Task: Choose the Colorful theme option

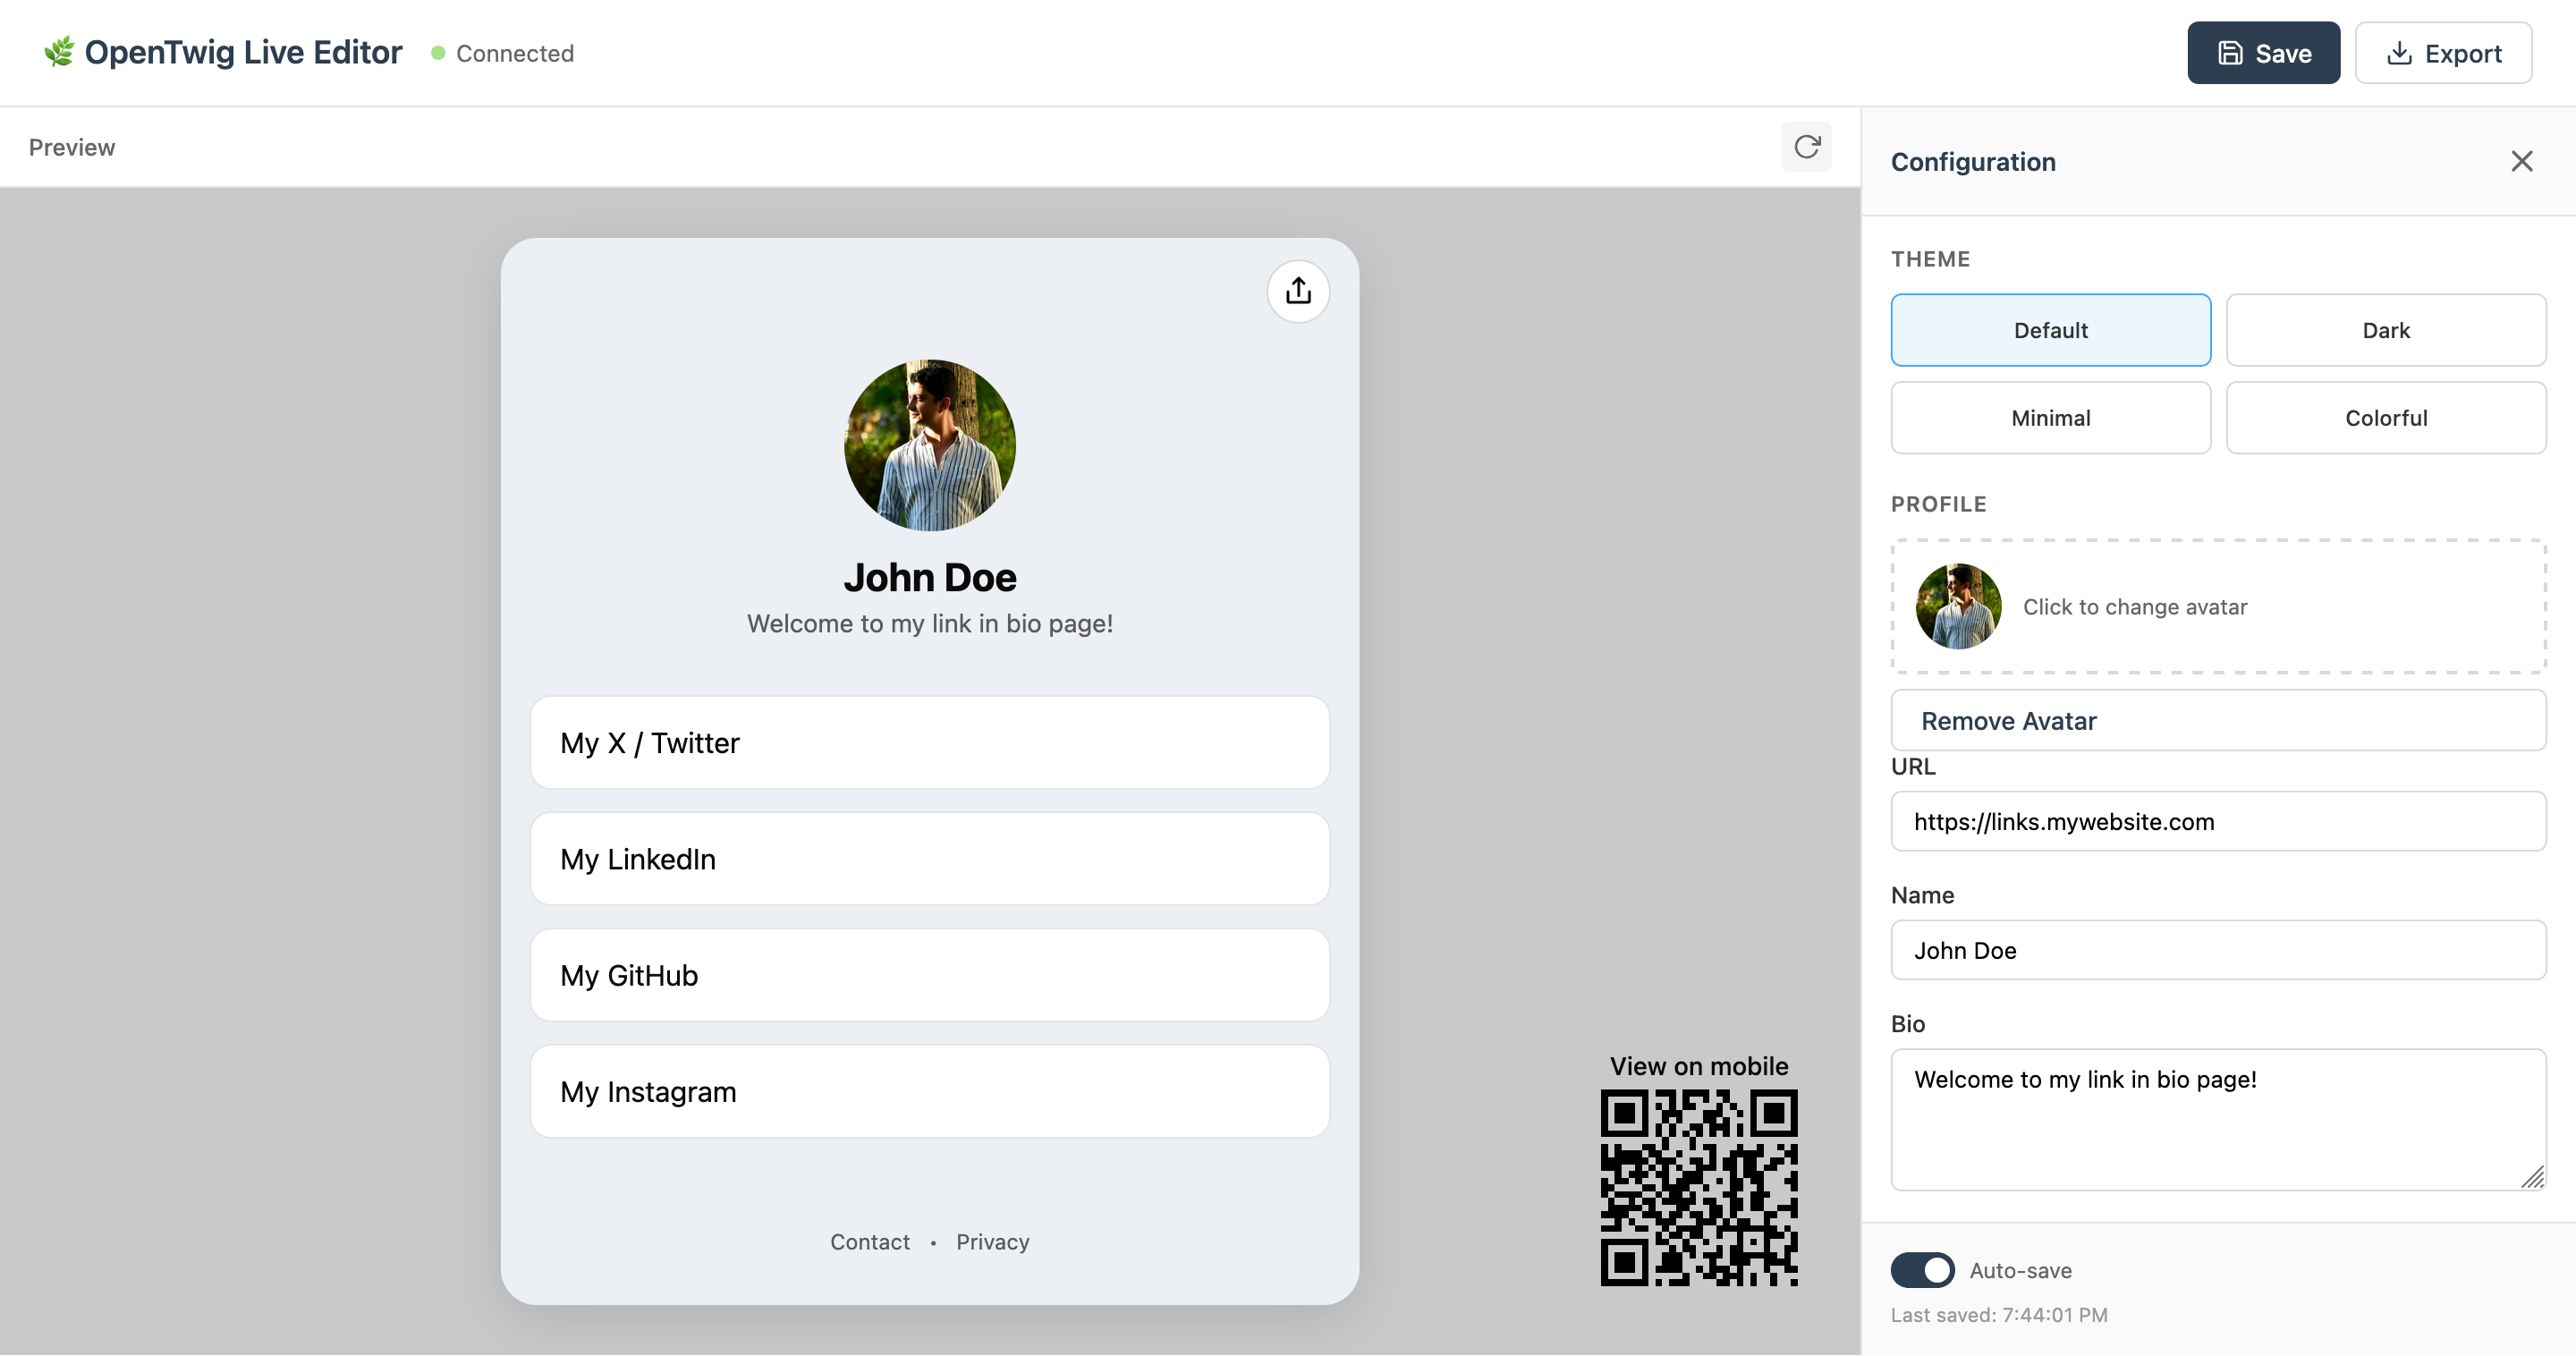Action: click(x=2385, y=418)
